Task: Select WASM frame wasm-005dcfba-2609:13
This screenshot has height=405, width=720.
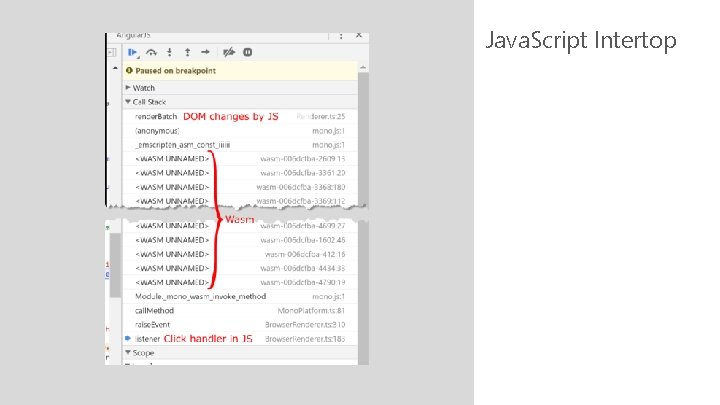Action: click(240, 159)
